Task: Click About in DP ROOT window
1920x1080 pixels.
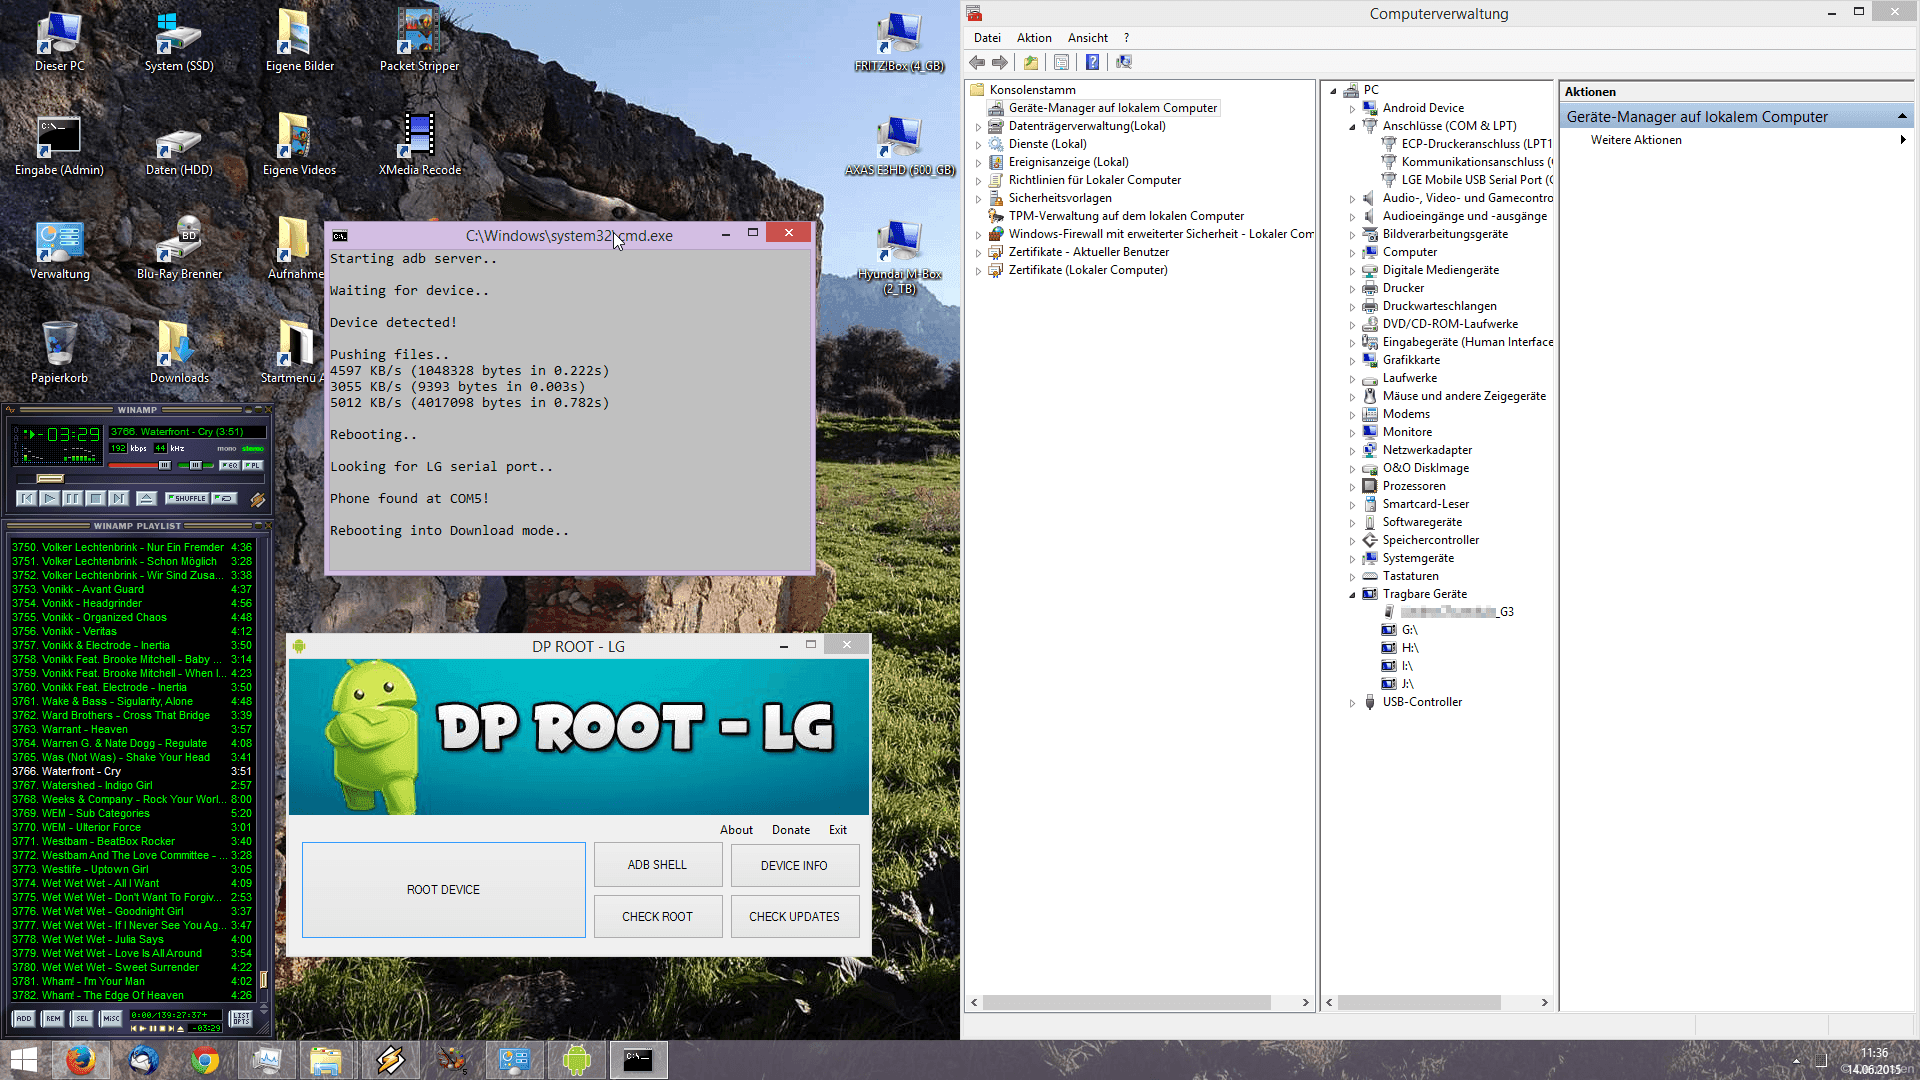Action: 736,830
